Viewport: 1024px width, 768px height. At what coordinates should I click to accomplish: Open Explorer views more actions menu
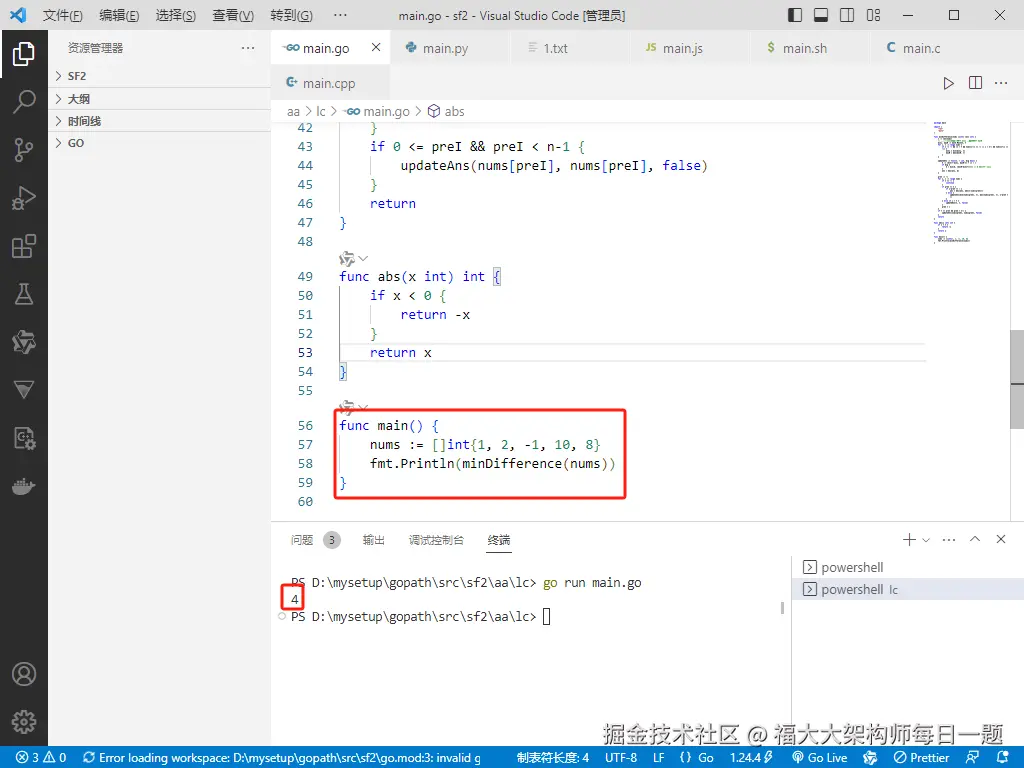pyautogui.click(x=248, y=48)
